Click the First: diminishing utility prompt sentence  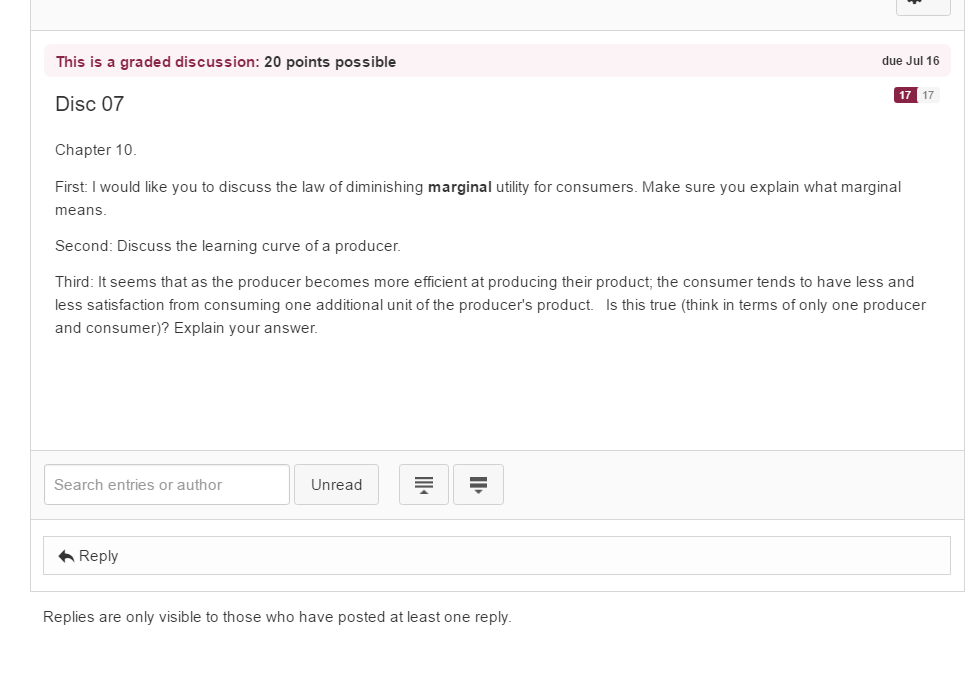[478, 198]
